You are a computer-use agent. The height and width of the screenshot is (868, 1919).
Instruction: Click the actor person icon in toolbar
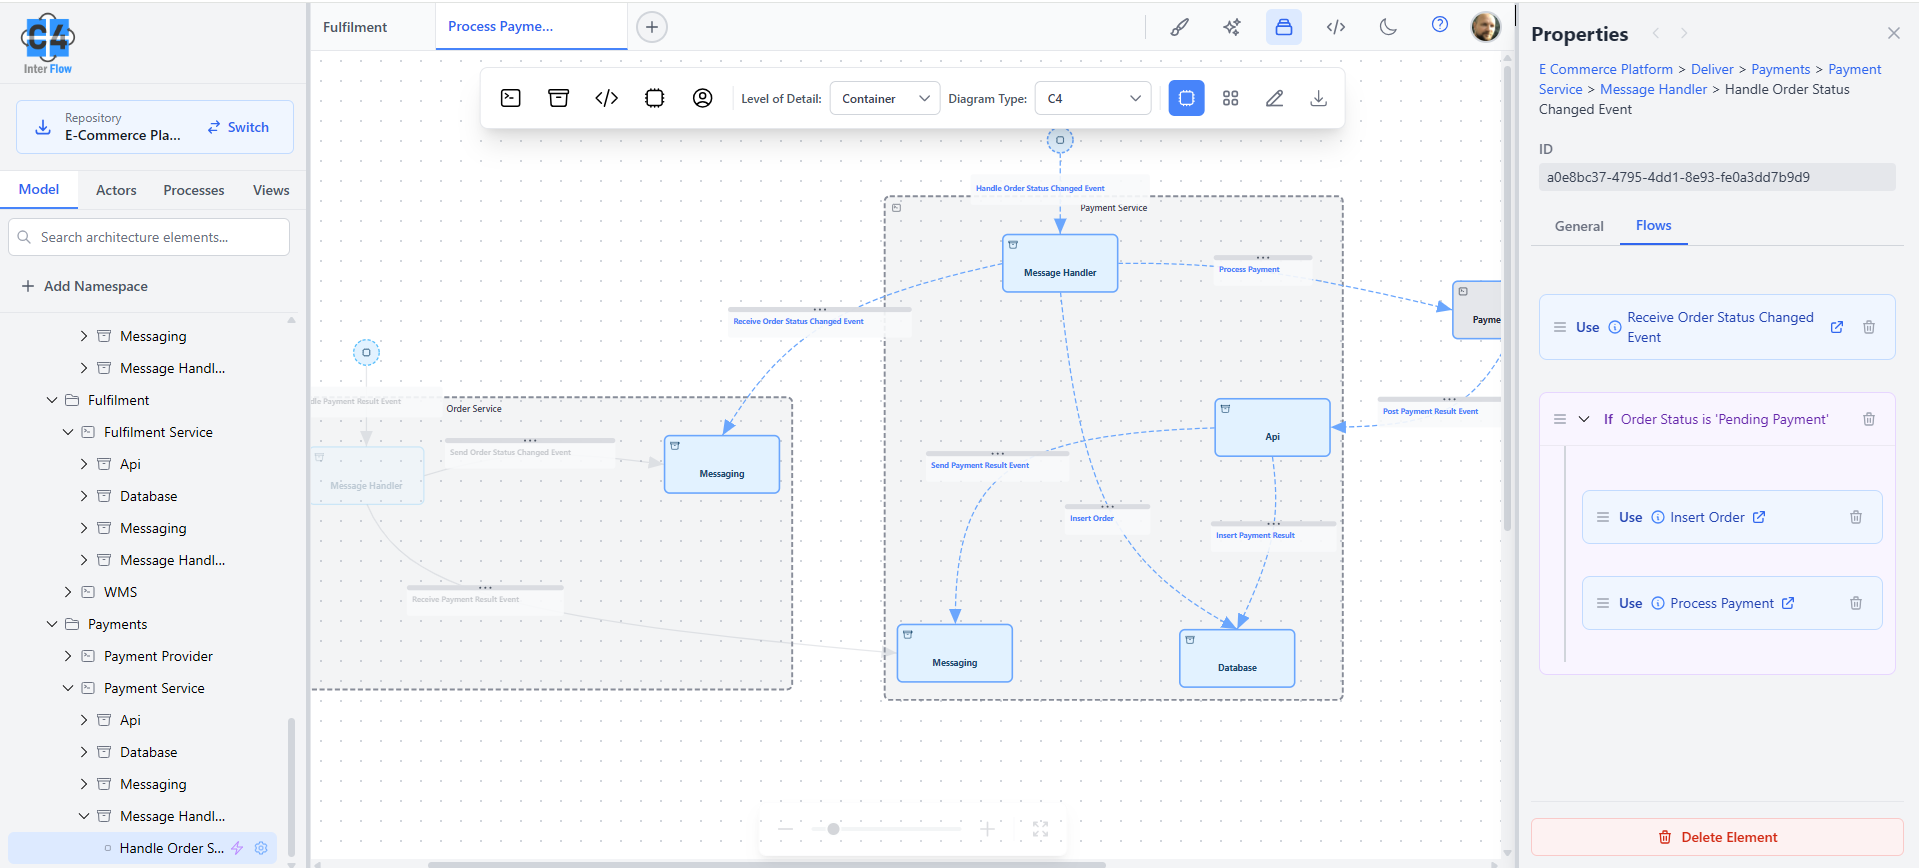[703, 98]
